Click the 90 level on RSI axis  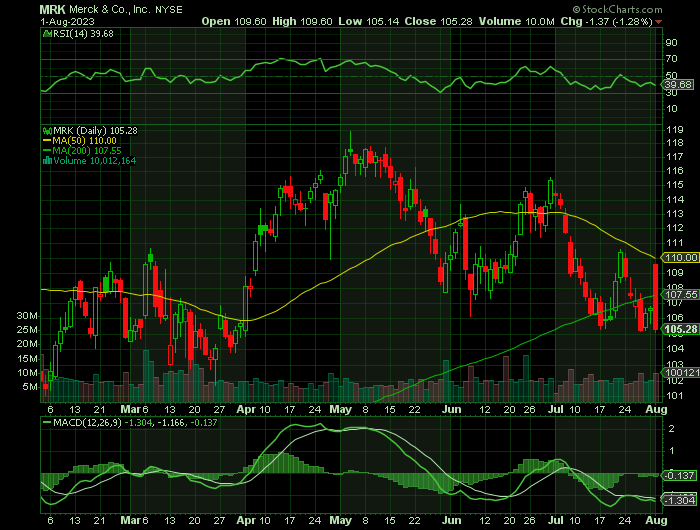(671, 43)
